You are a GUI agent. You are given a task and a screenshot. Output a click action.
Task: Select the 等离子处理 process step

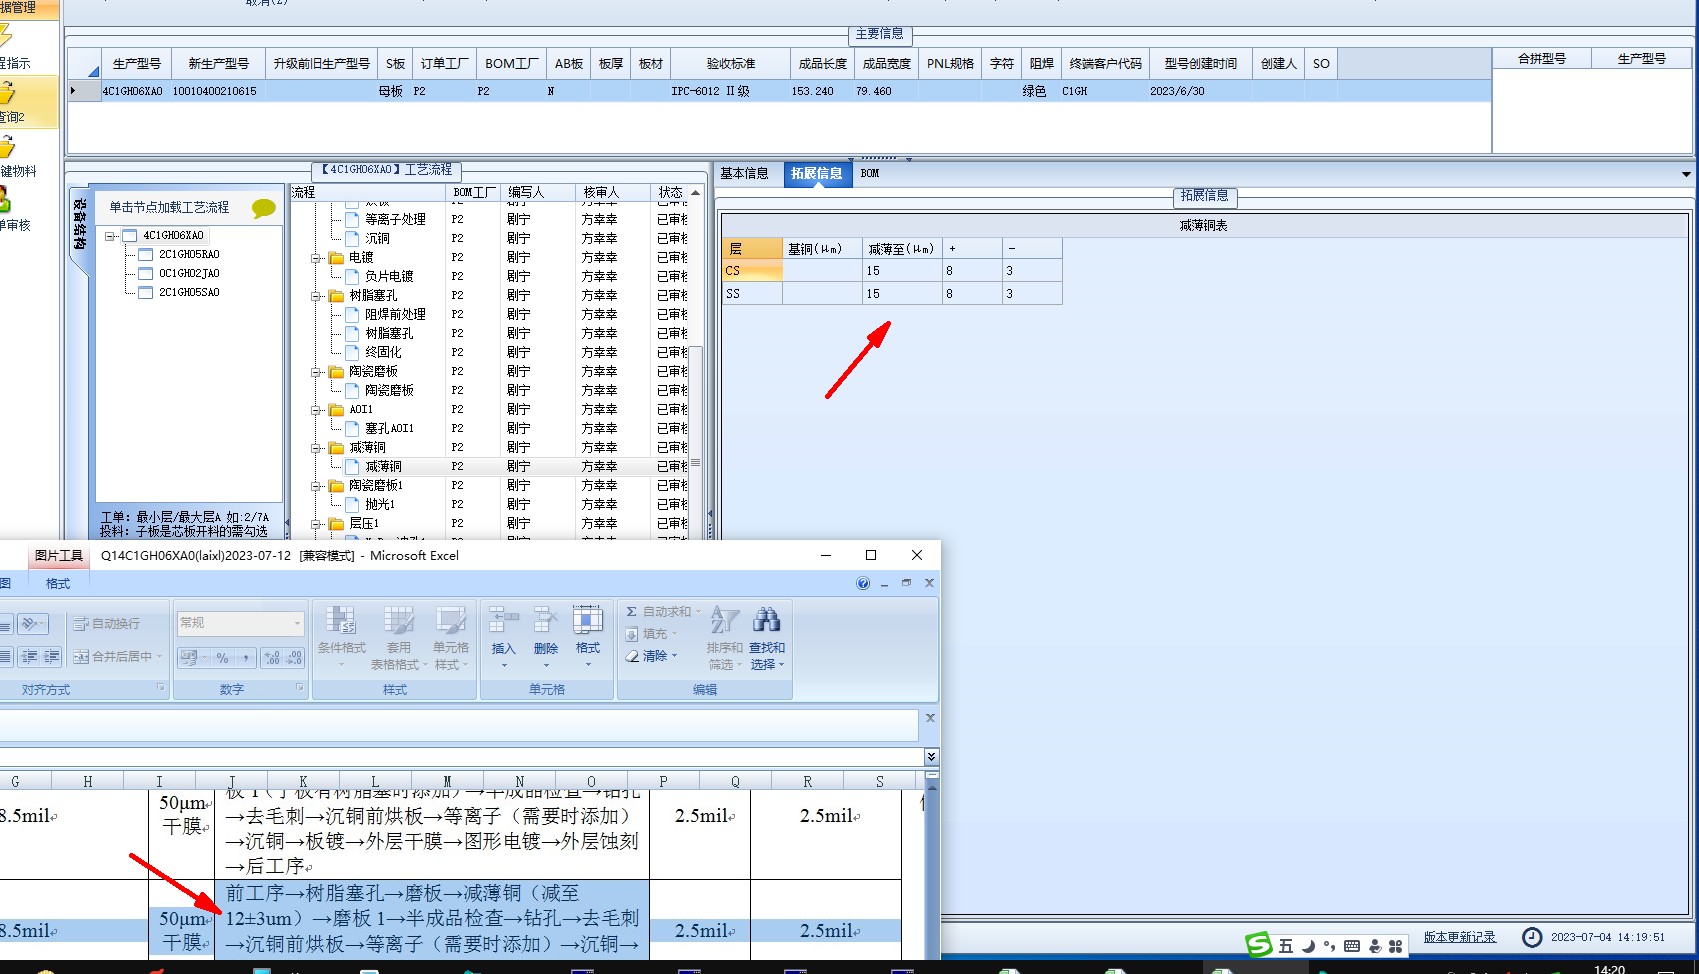pos(395,220)
